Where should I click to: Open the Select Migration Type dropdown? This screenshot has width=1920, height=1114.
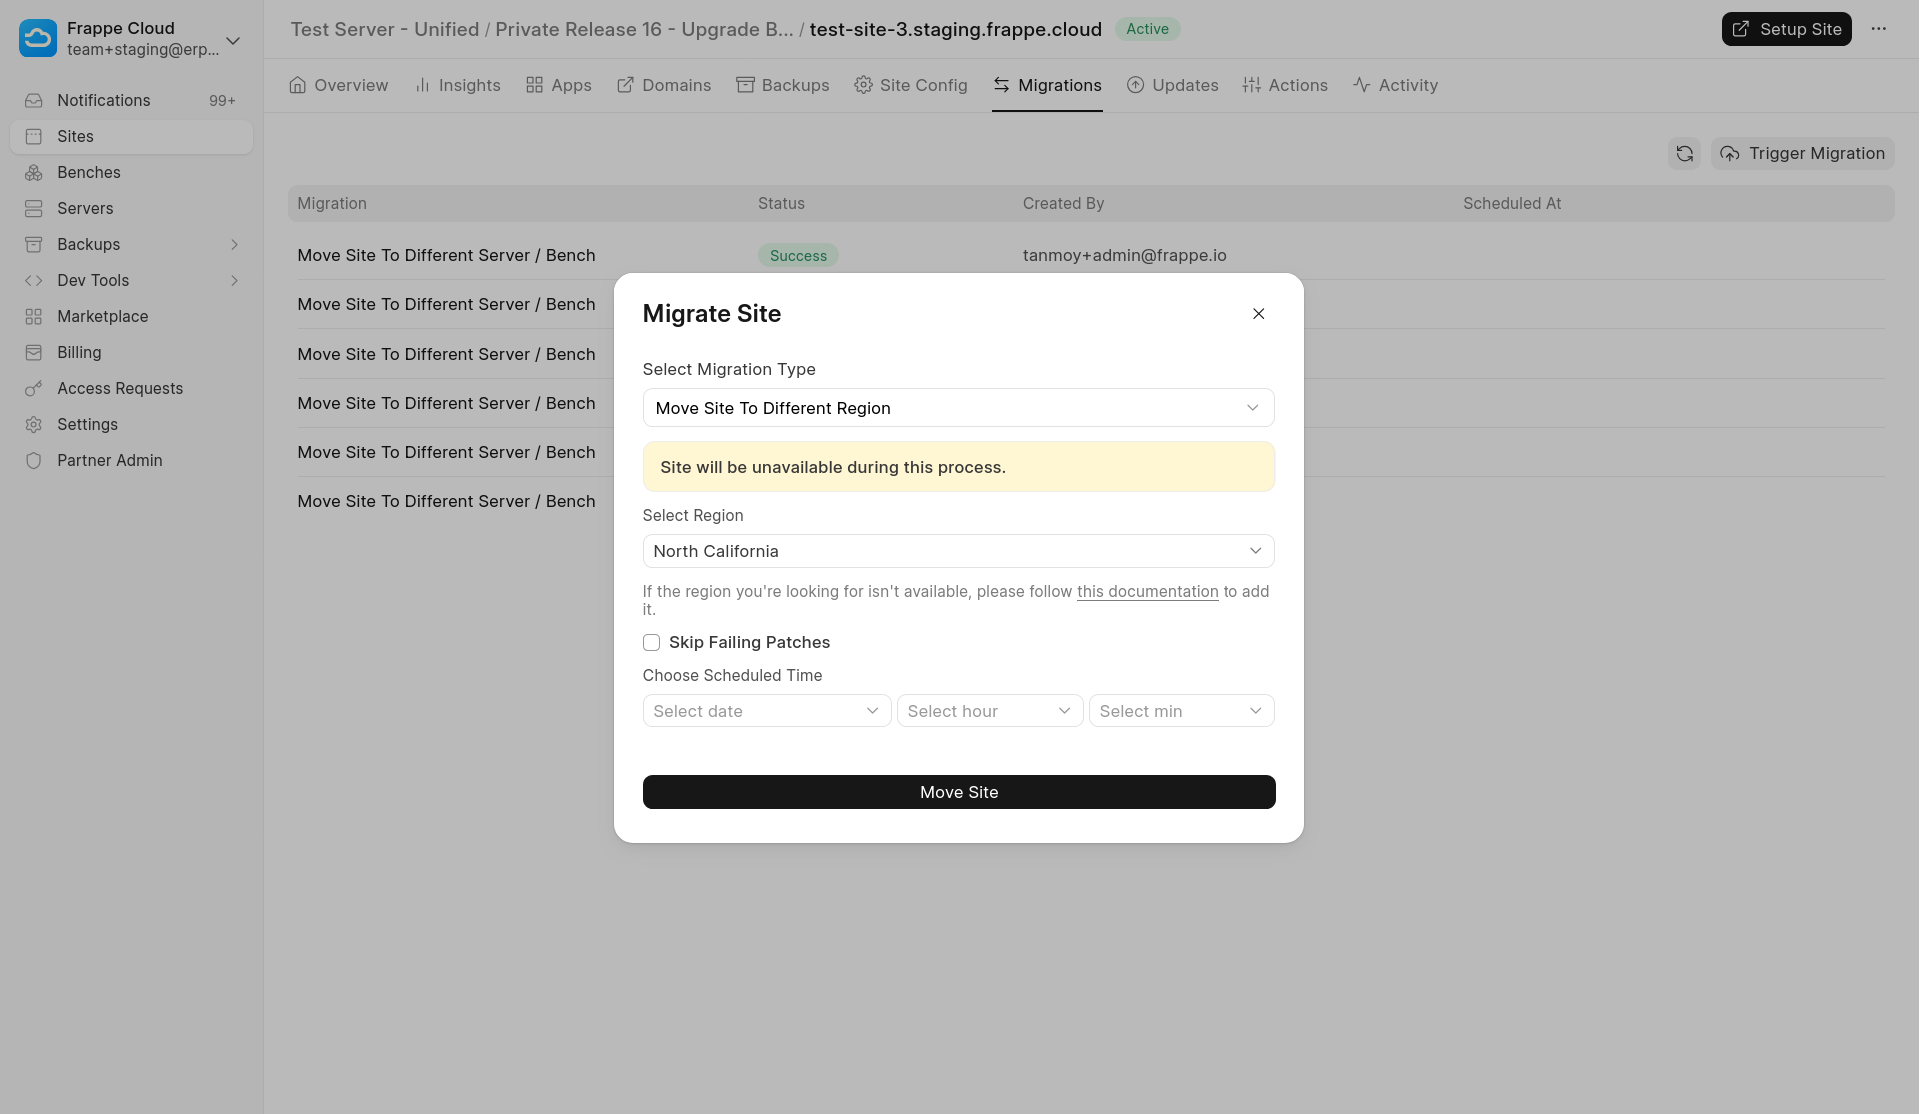click(958, 408)
